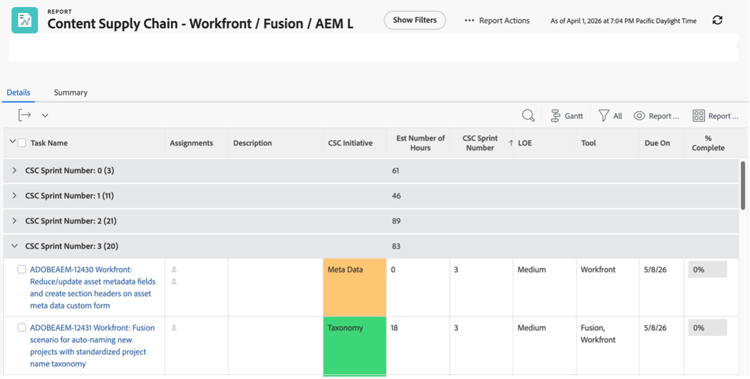750x379 pixels.
Task: Click the orange Meta Data cell
Action: [x=355, y=288]
